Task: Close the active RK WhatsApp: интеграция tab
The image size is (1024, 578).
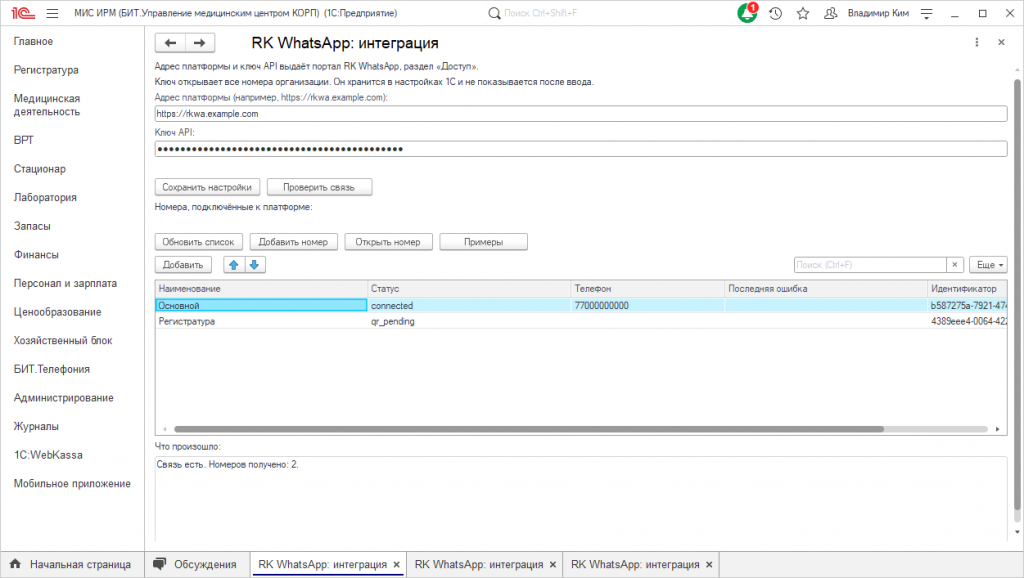Action: click(396, 564)
